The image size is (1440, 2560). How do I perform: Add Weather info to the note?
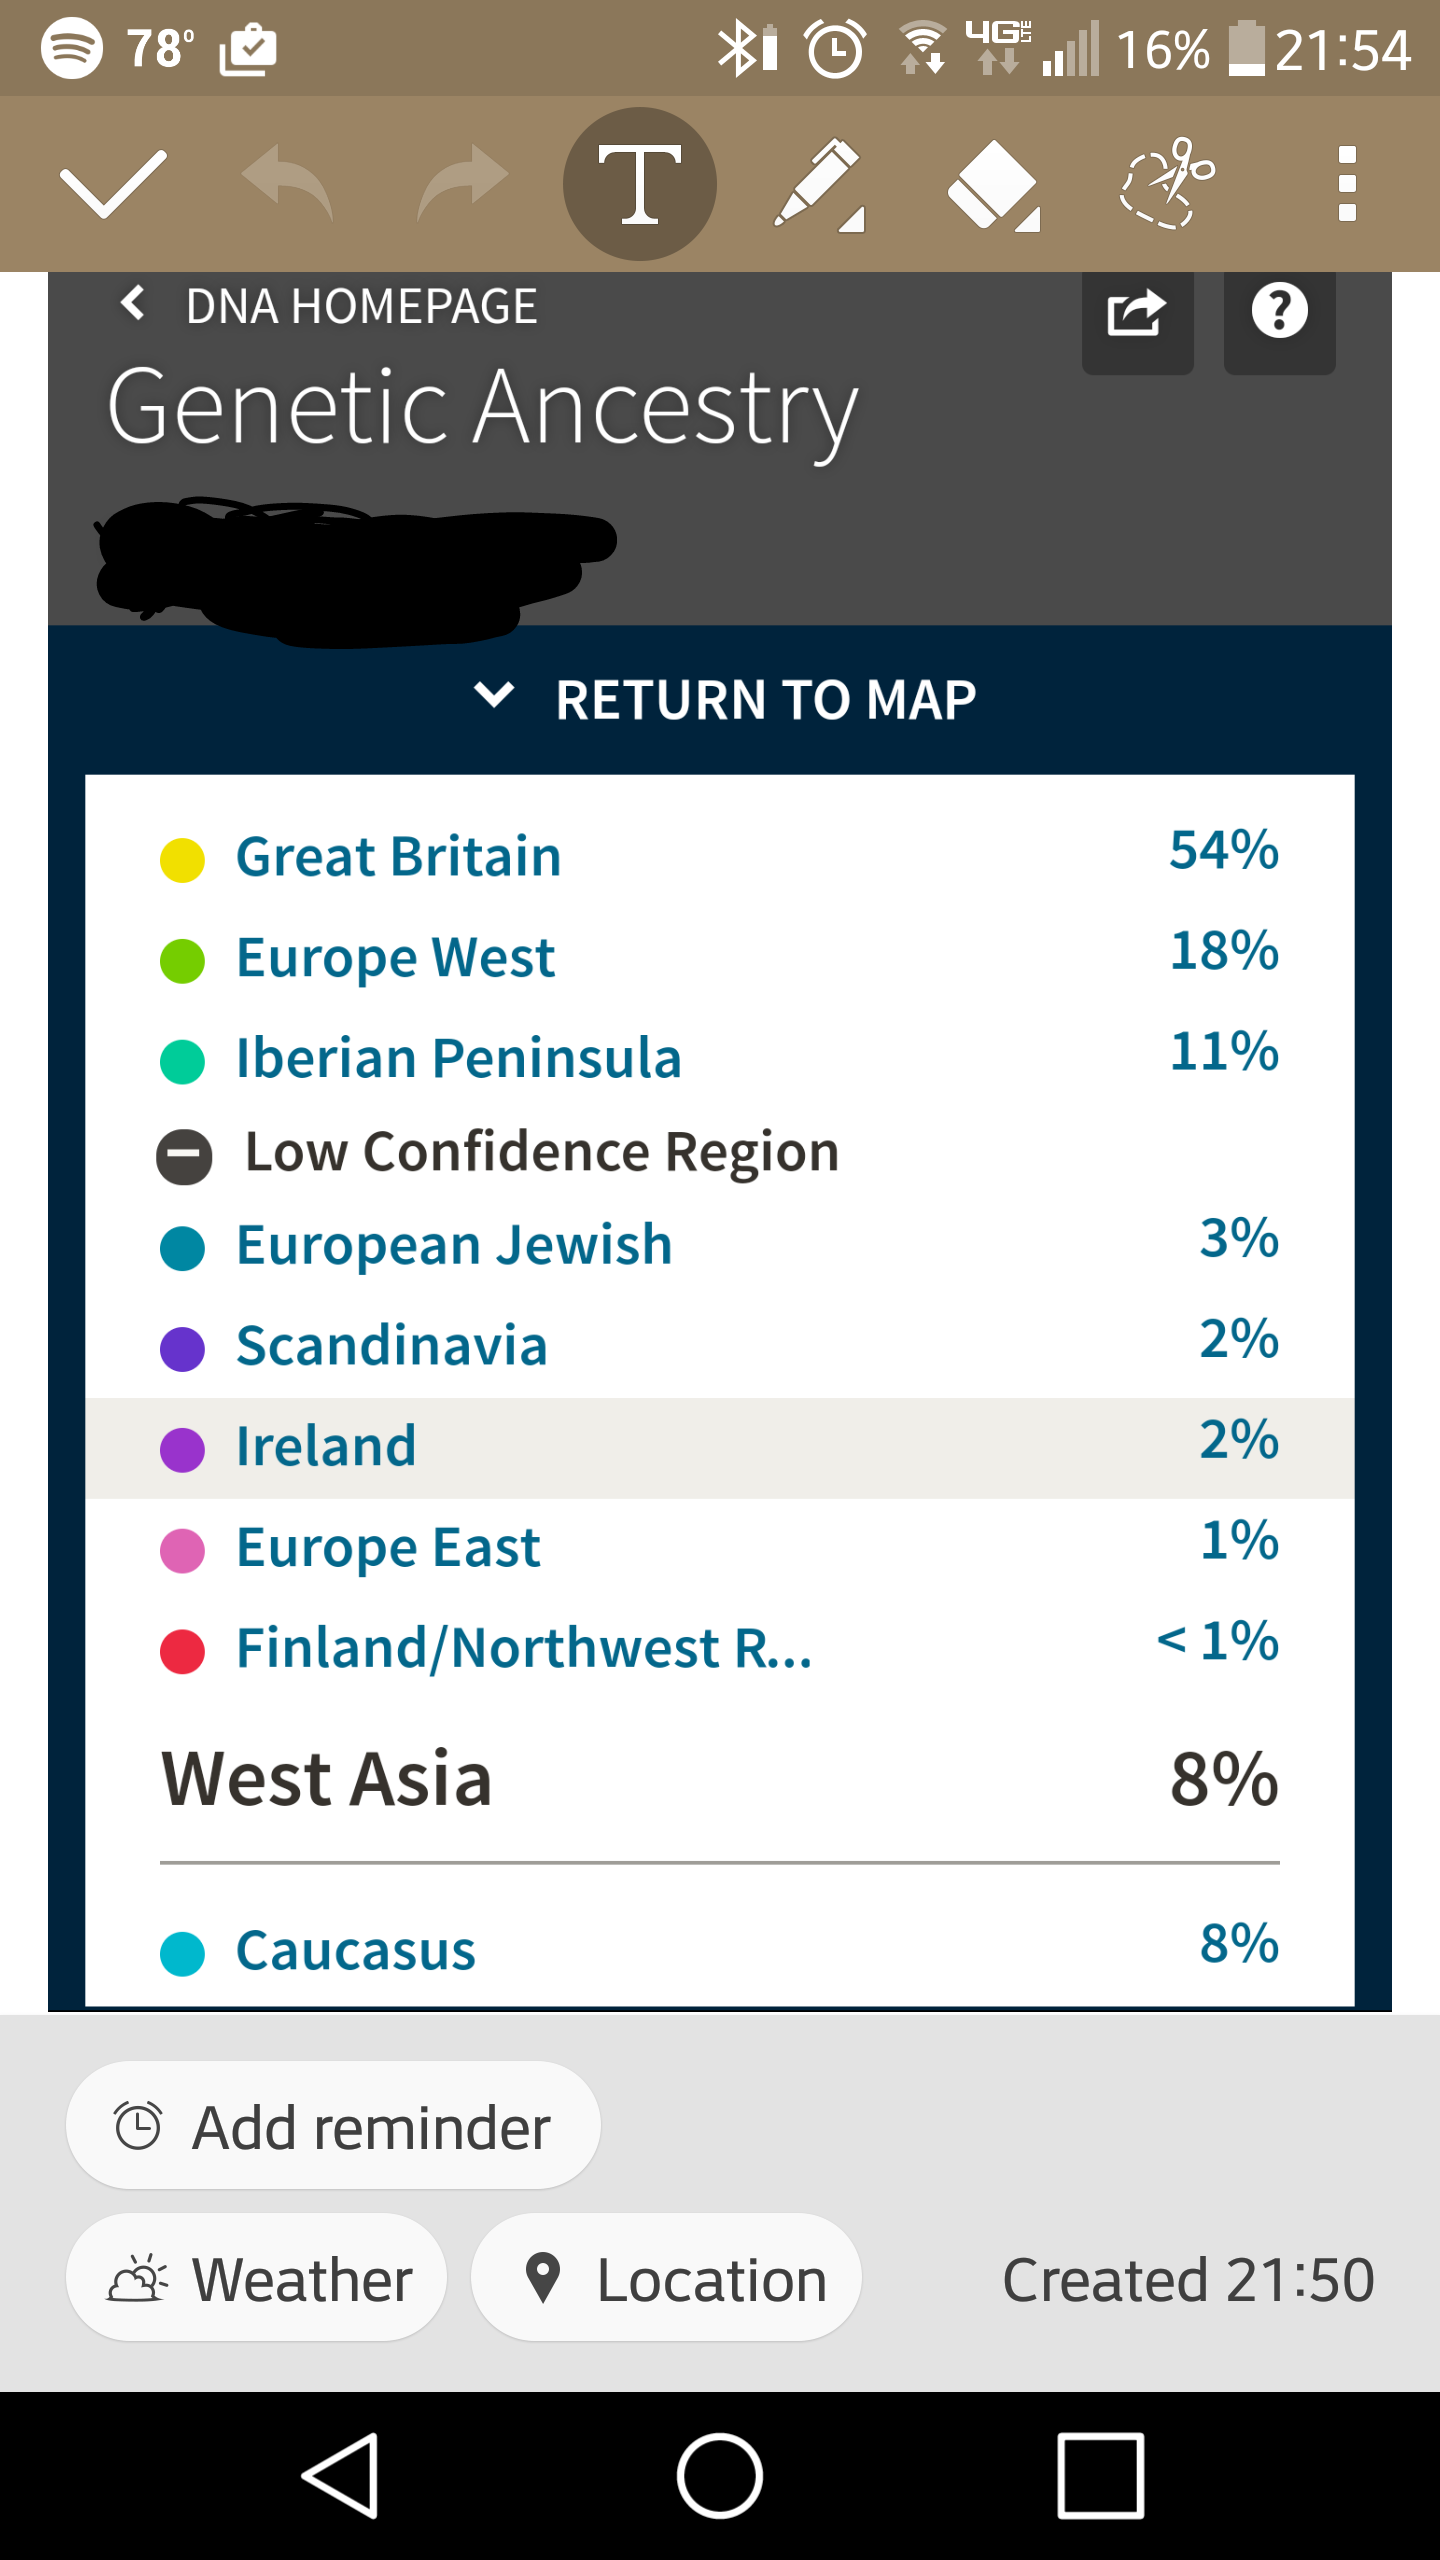(256, 2279)
